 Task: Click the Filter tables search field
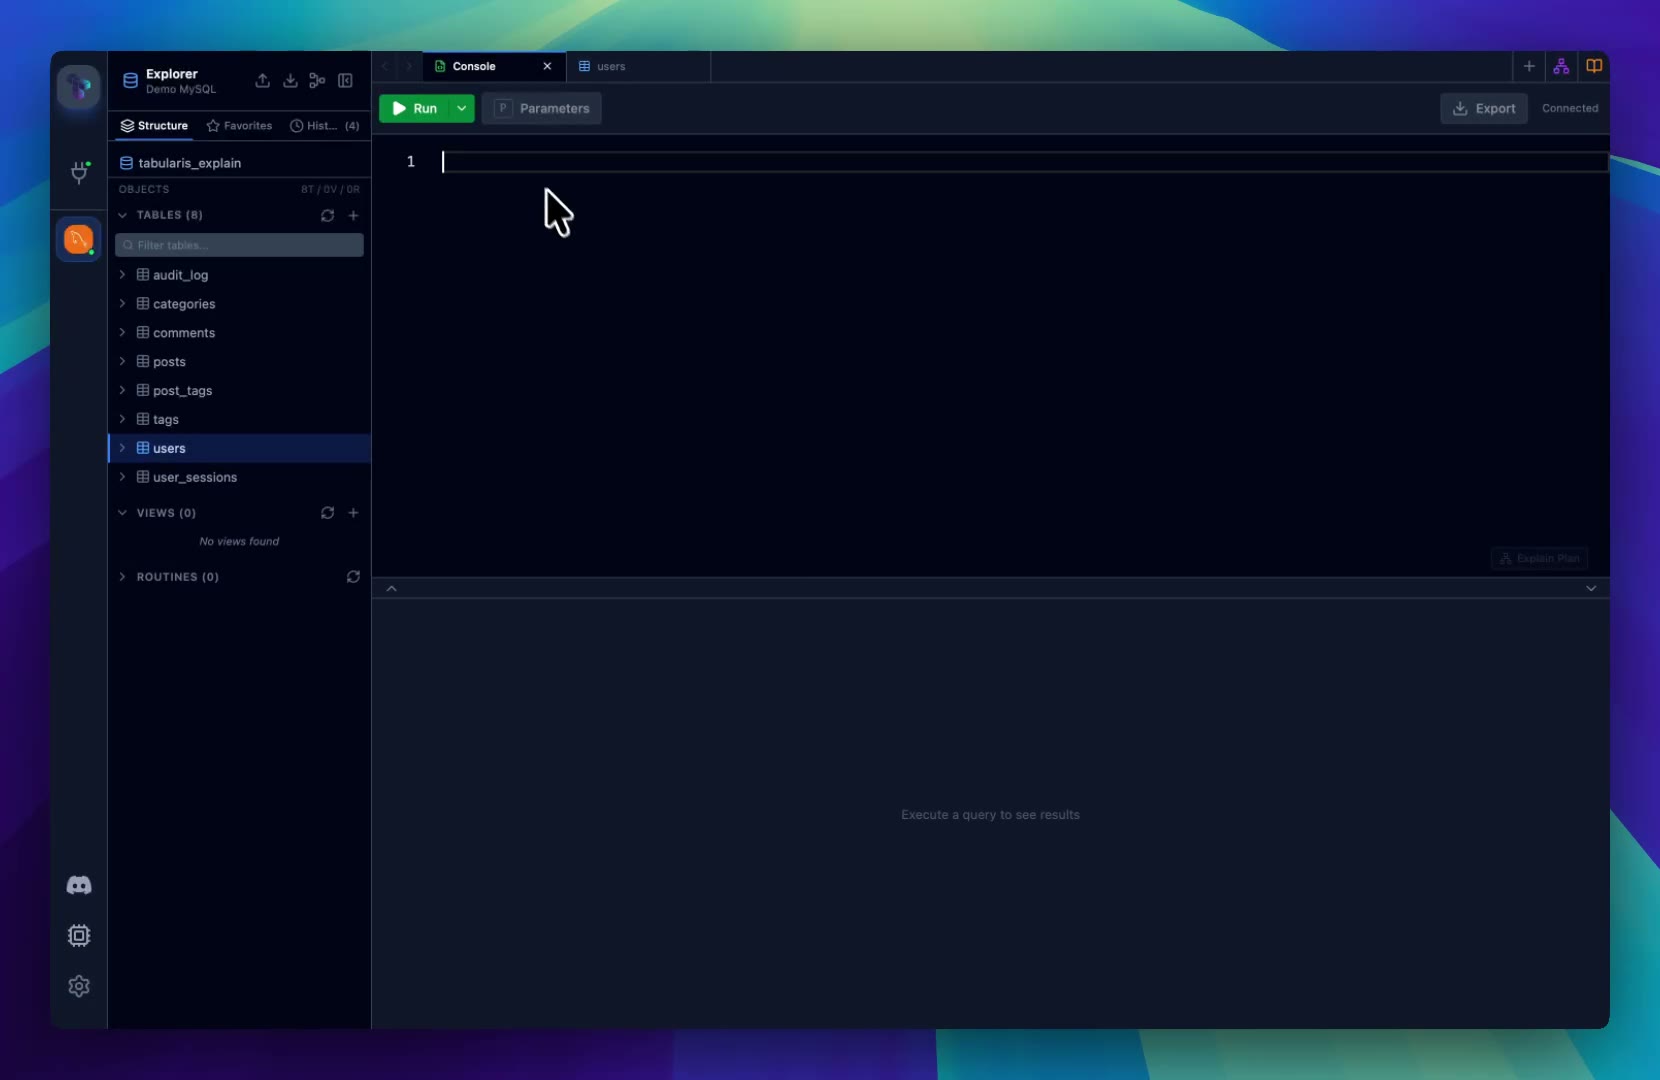(240, 245)
